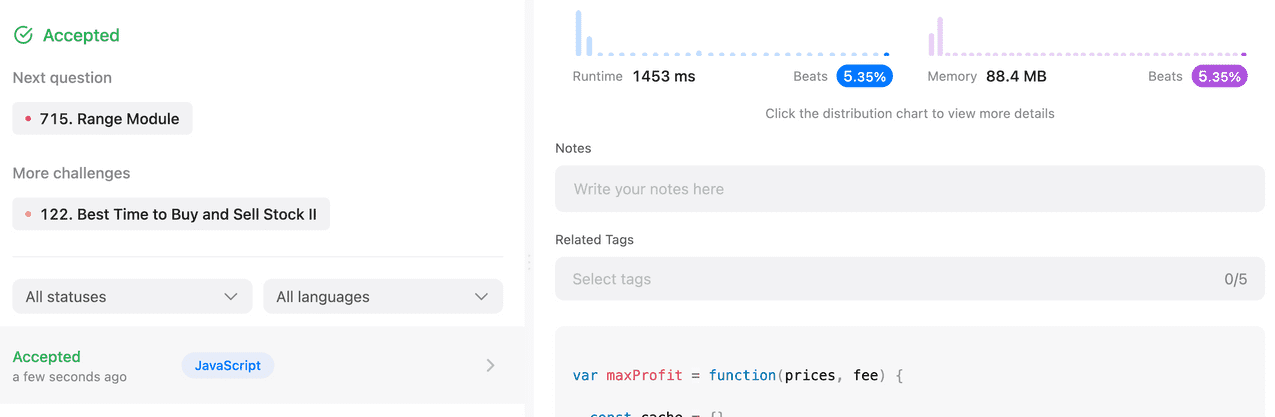This screenshot has height=417, width=1275.
Task: Click the dot beside Best Time to Buy
Action: pos(28,214)
